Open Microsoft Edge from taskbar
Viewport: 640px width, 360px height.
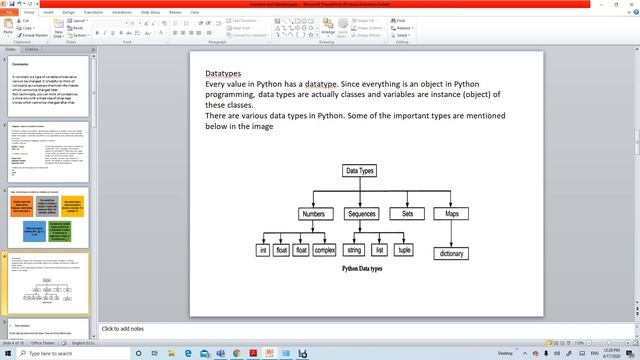pos(188,353)
